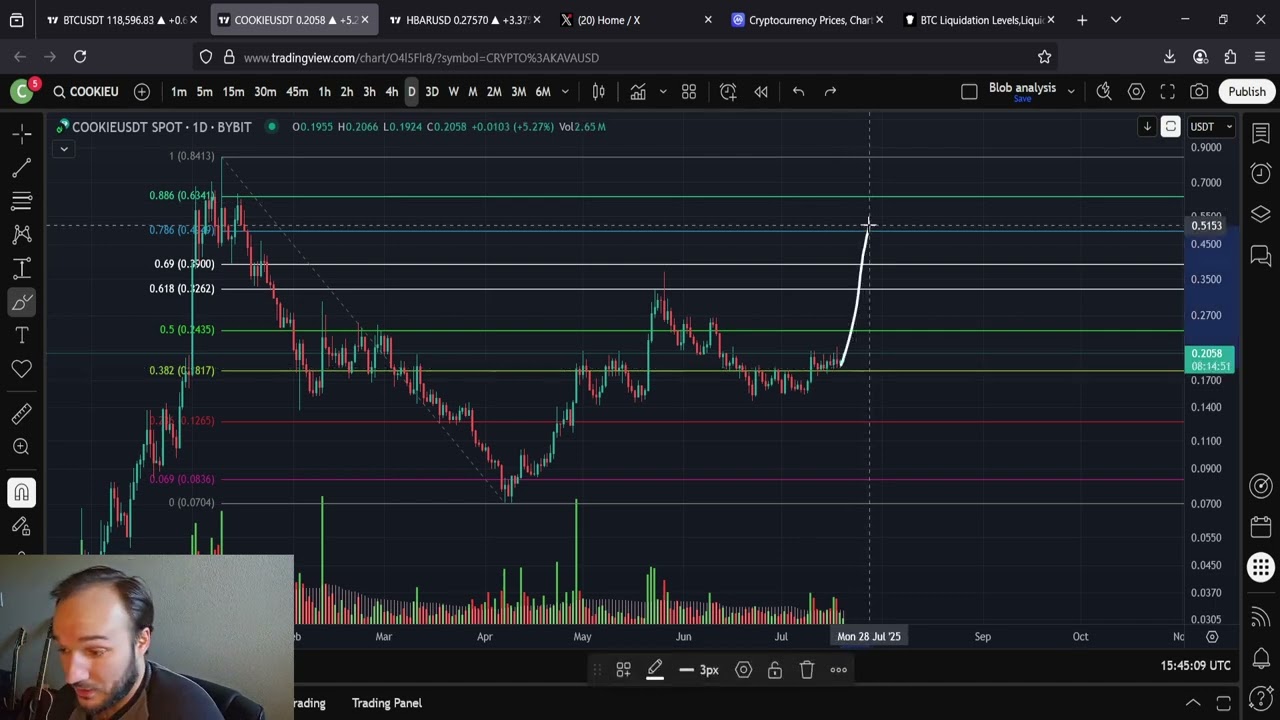
Task: Start bar replay mode
Action: click(761, 92)
